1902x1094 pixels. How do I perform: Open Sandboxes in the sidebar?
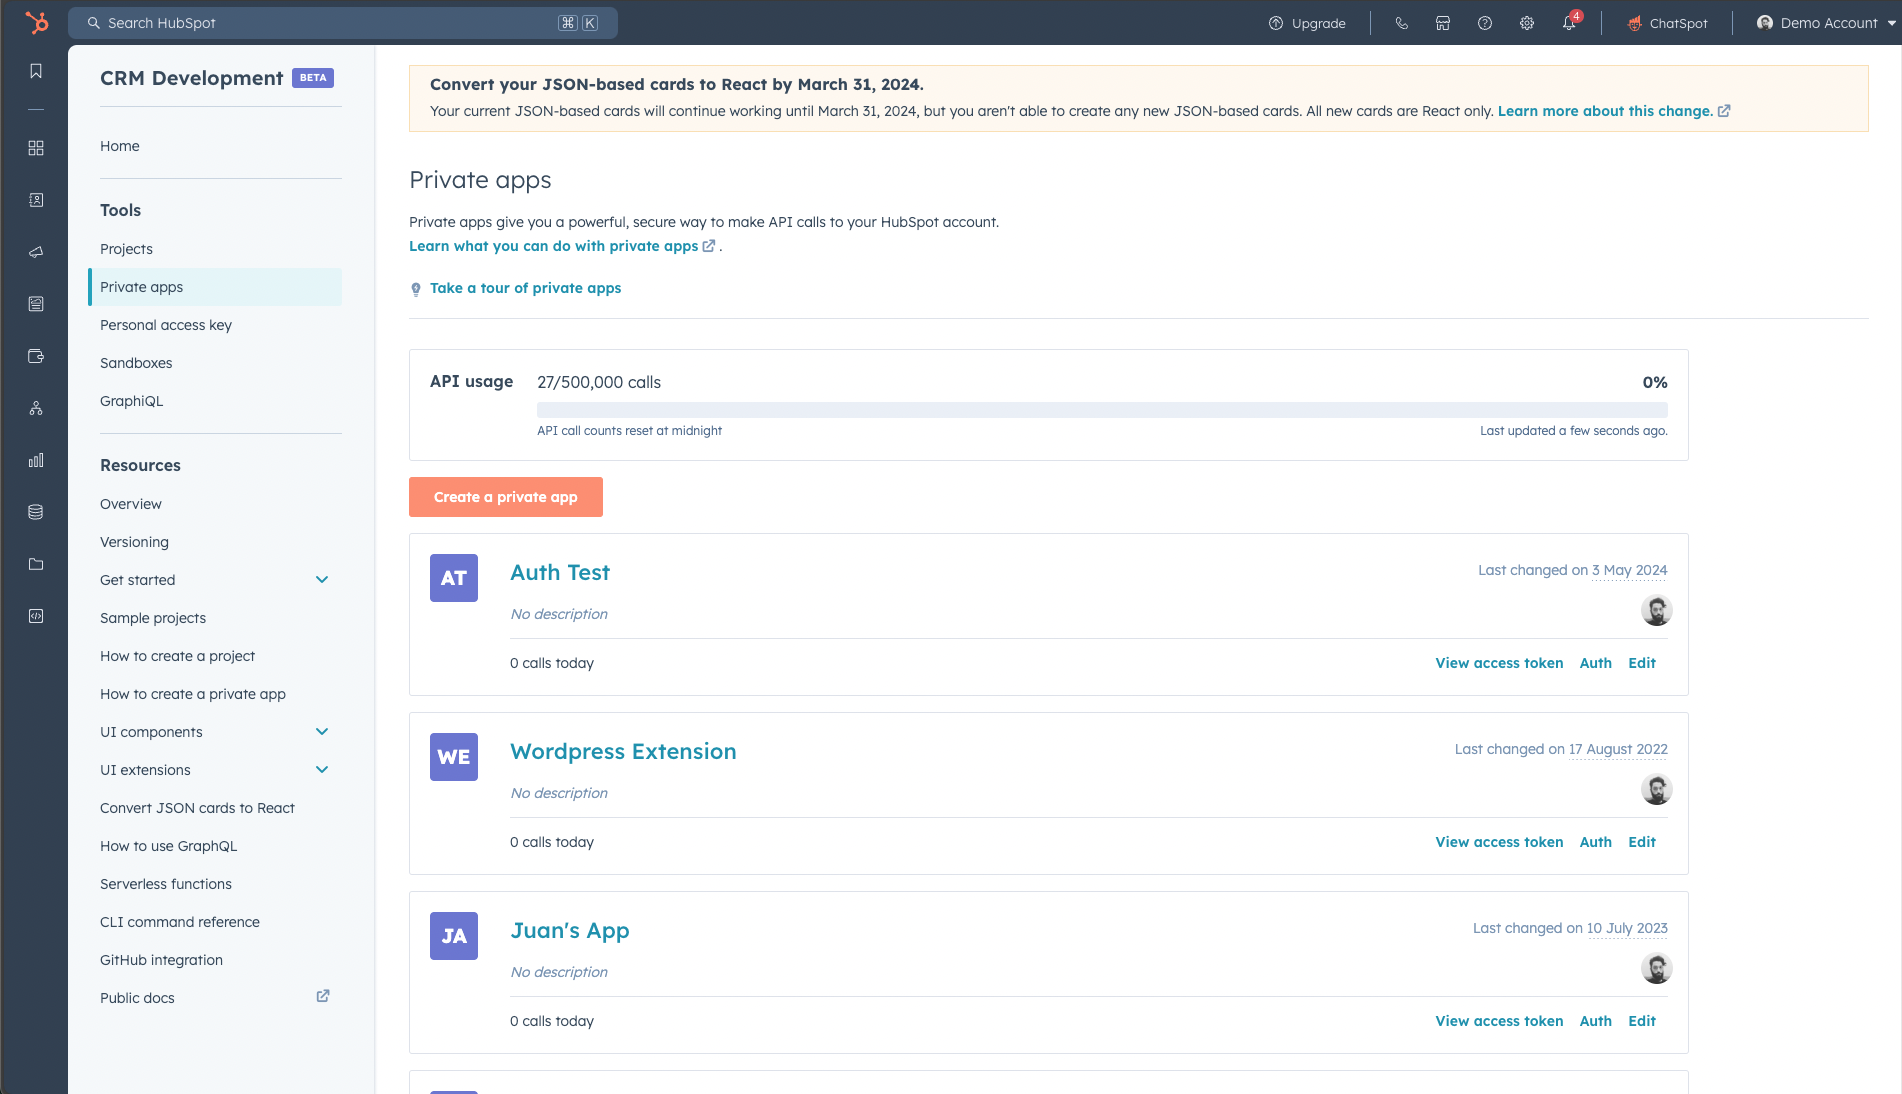(136, 363)
